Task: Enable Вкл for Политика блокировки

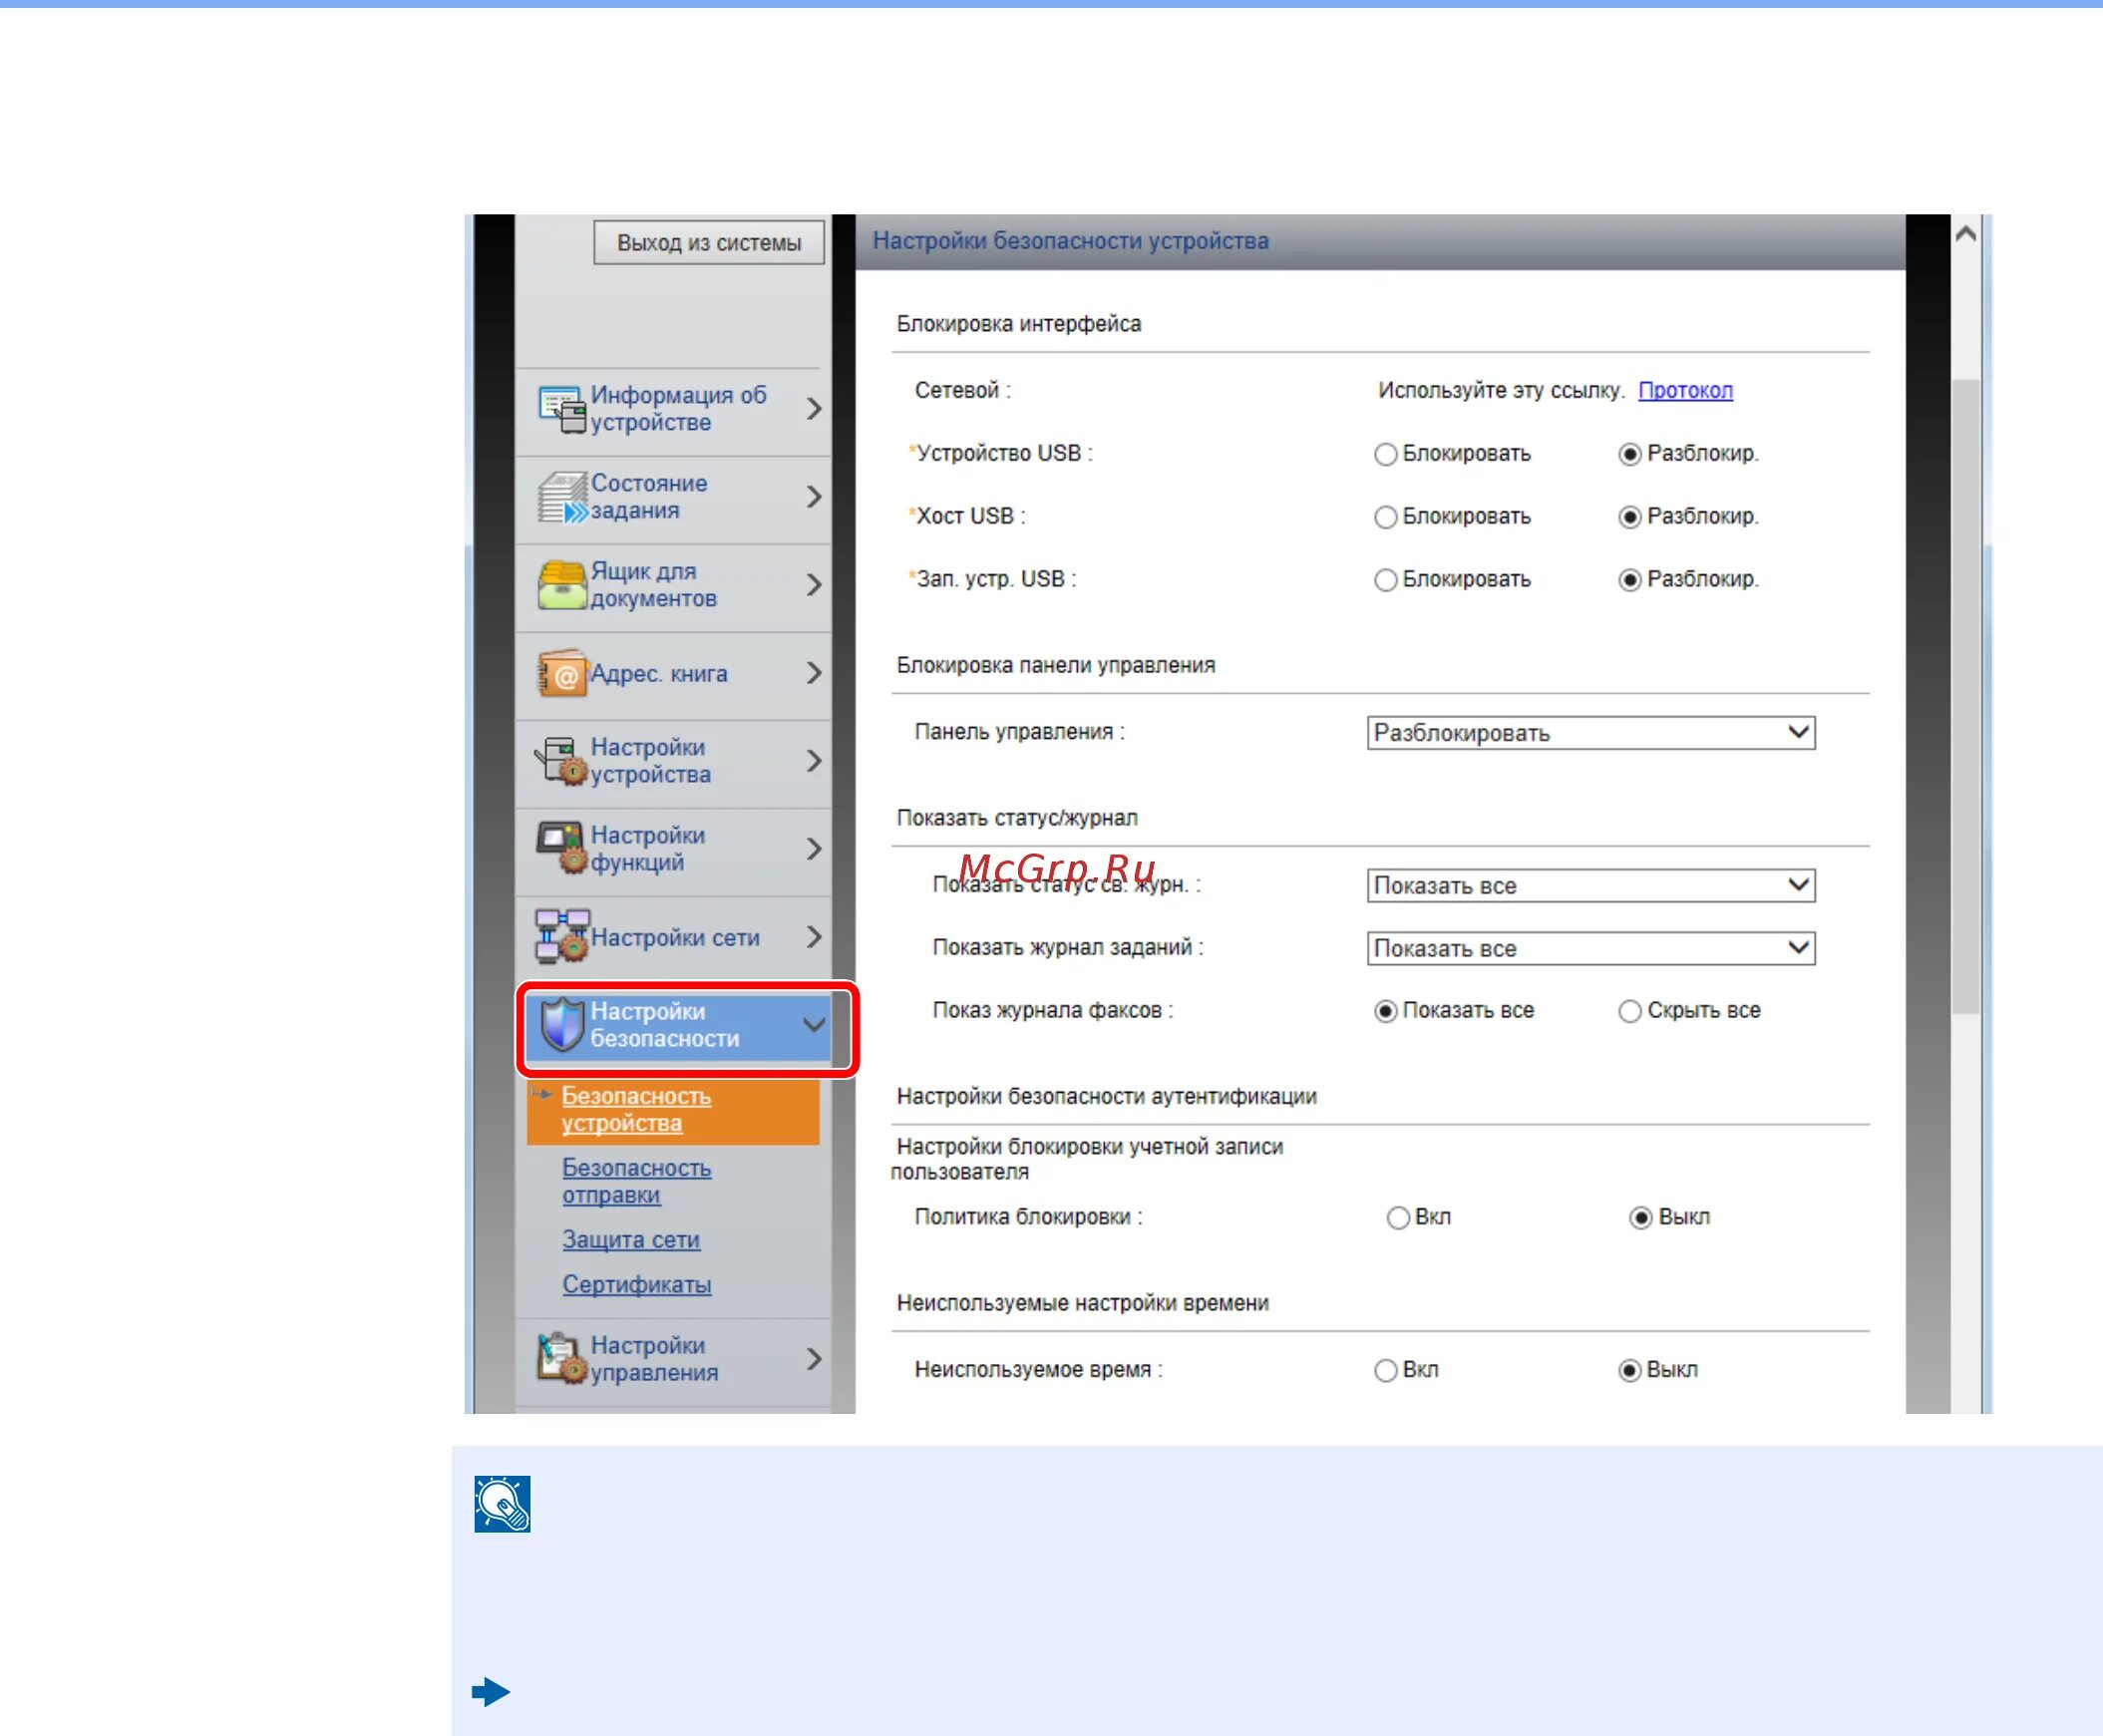Action: [1398, 1218]
